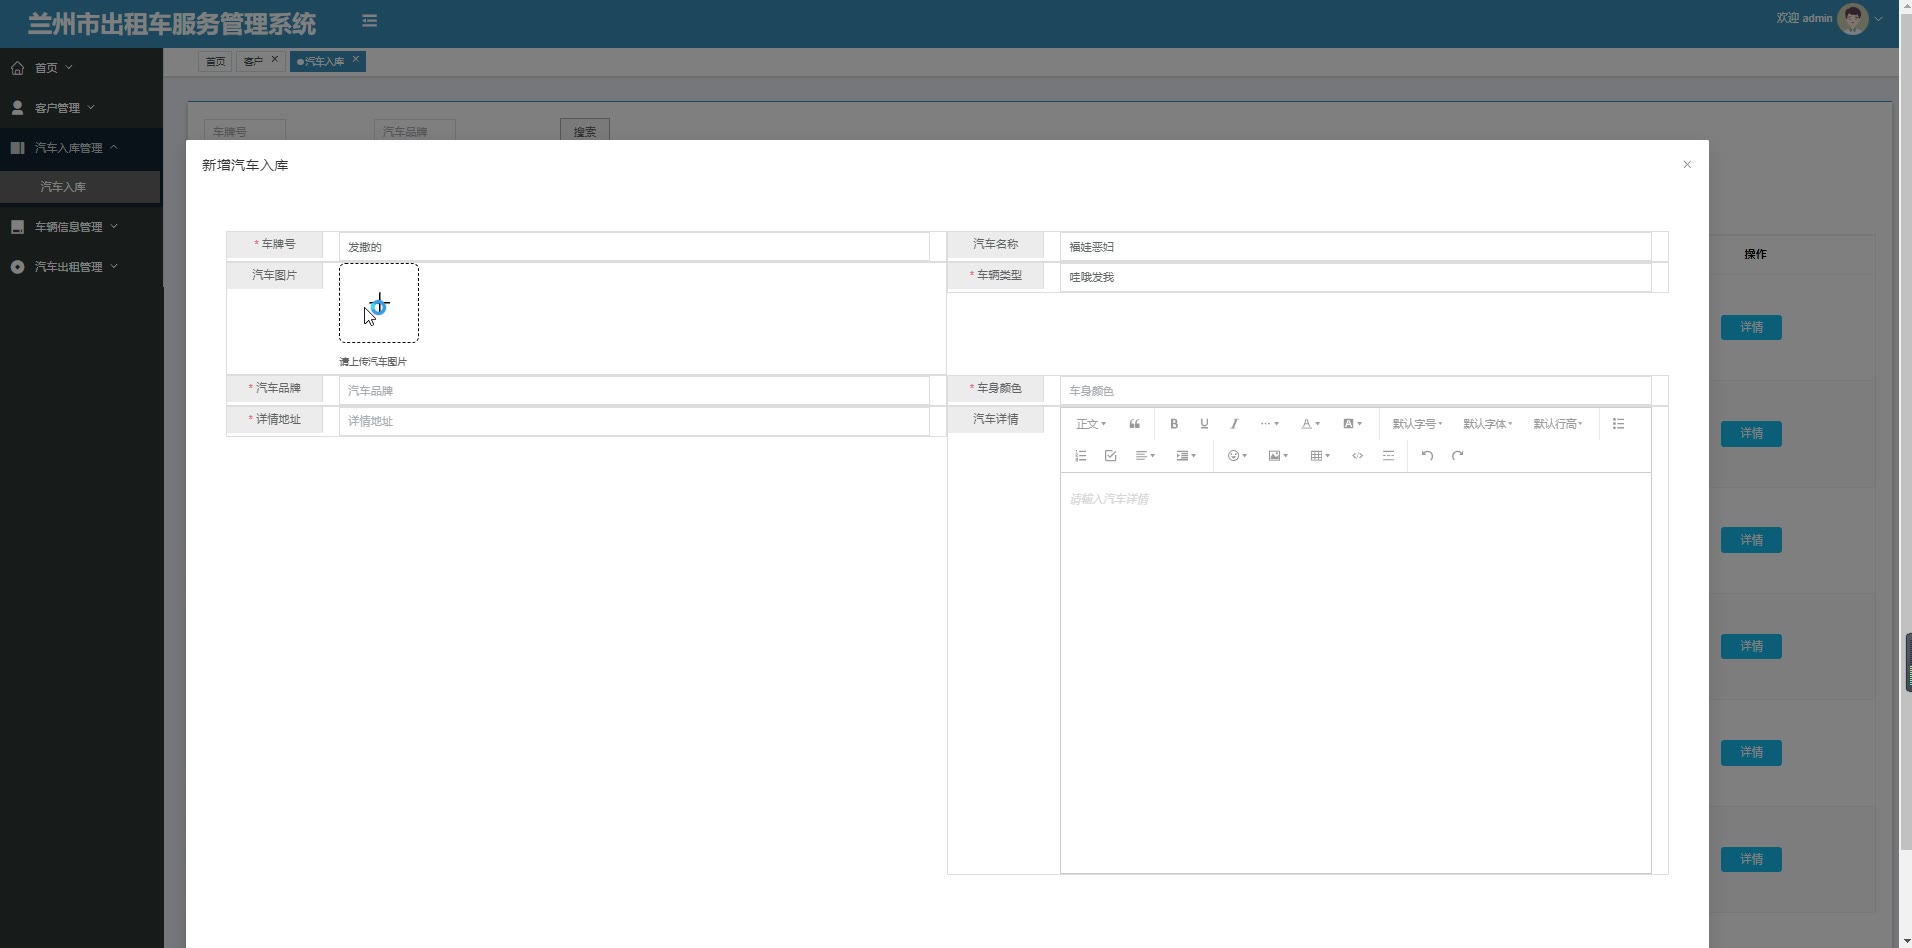Open the insert image menu
Image resolution: width=1912 pixels, height=948 pixels.
coord(1278,456)
